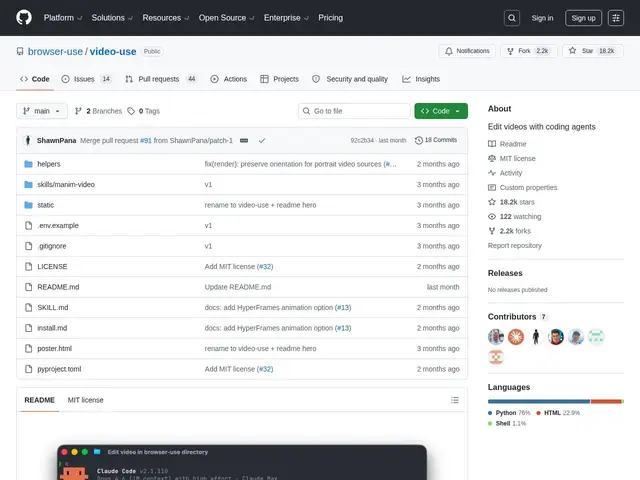Image resolution: width=640 pixels, height=480 pixels.
Task: Click the static folder icon
Action: [x=28, y=205]
